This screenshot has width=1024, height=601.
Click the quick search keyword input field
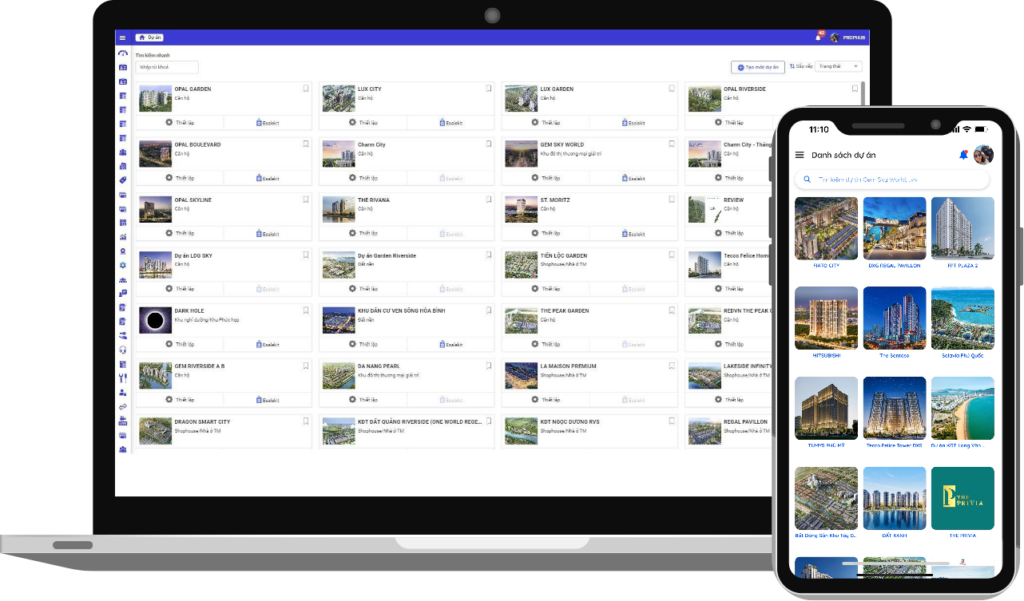(x=167, y=67)
